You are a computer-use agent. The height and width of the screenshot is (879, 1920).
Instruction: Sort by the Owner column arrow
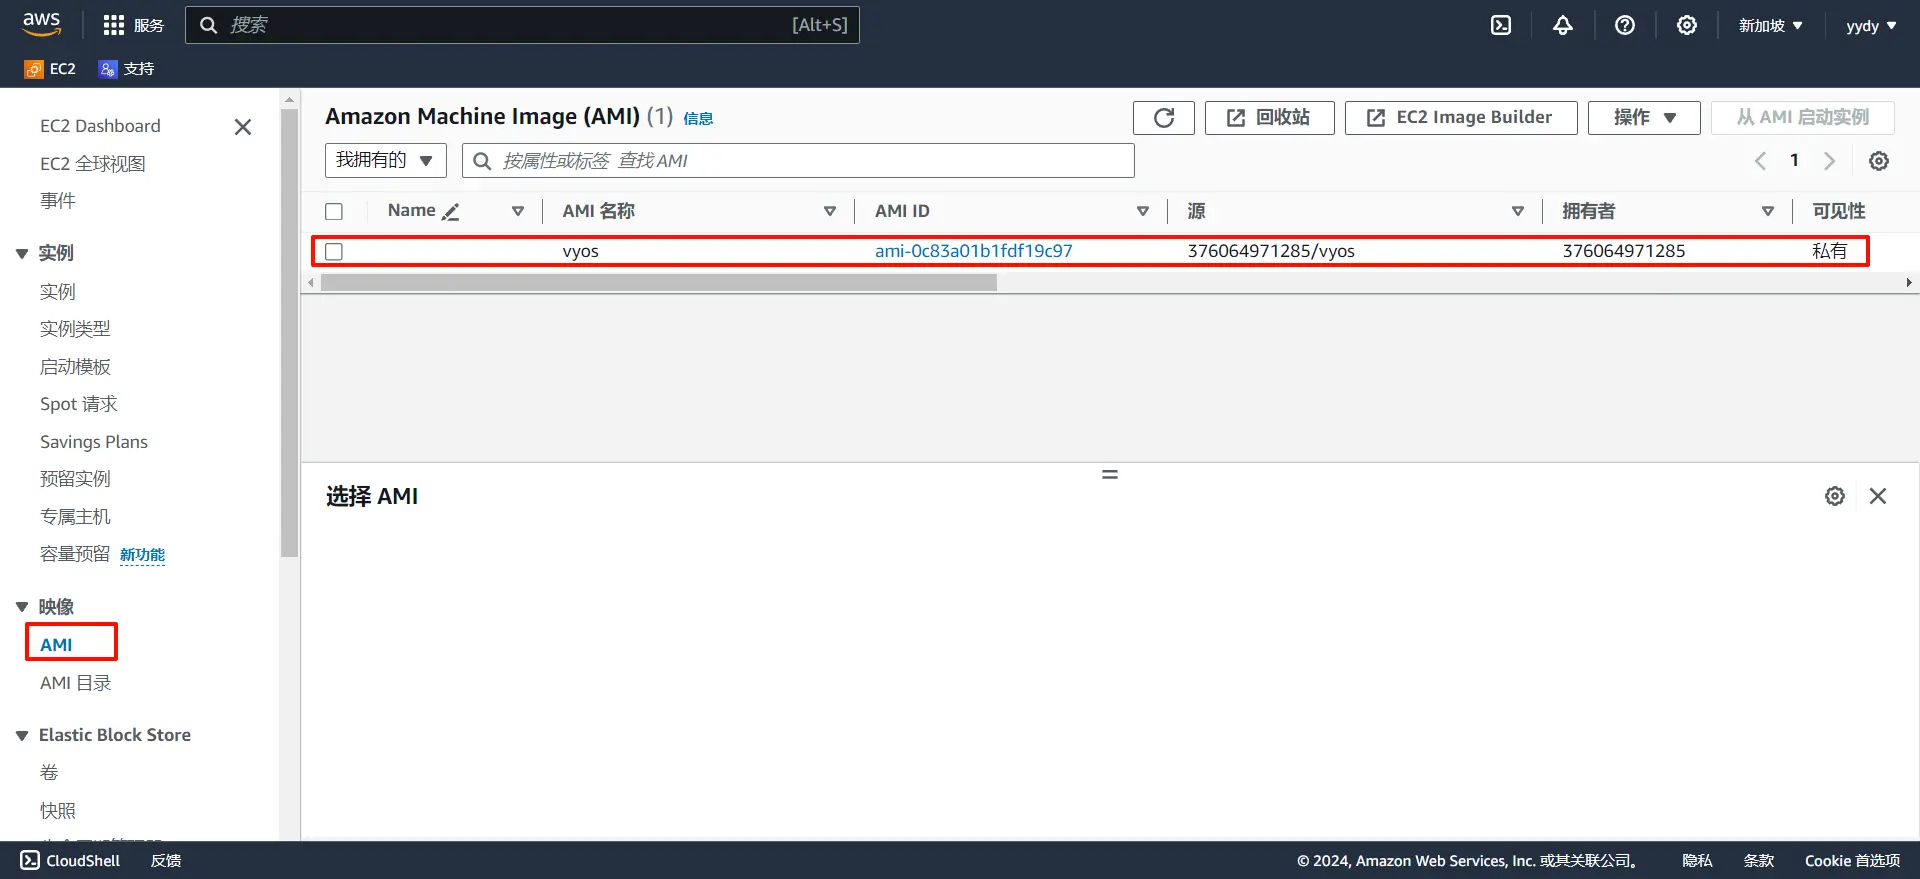point(1768,211)
